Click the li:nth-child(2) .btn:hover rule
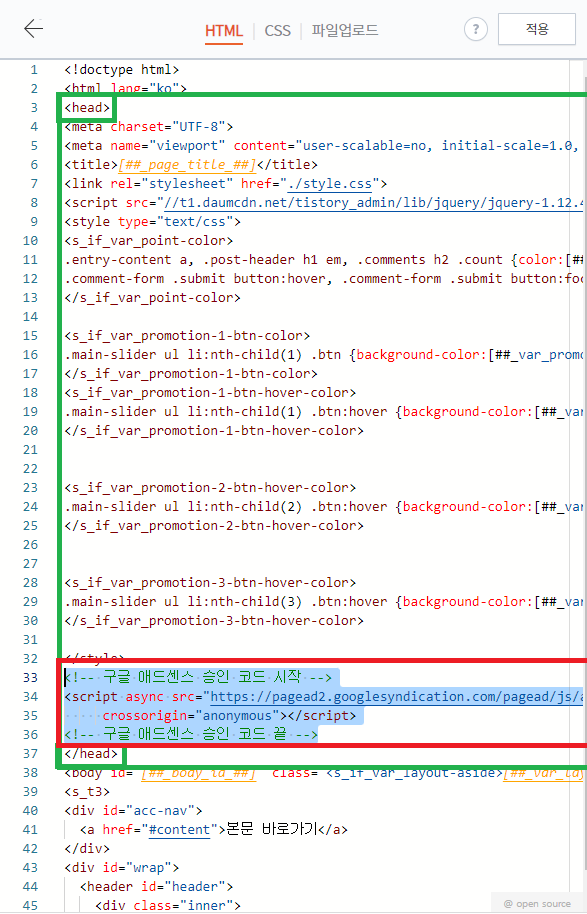 (324, 507)
